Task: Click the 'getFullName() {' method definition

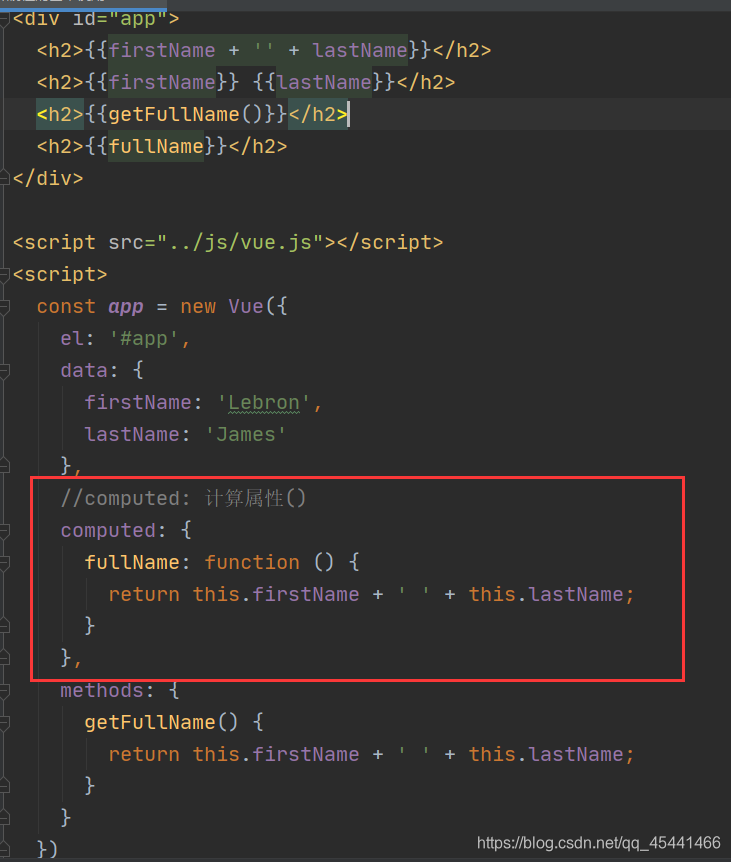Action: [x=174, y=722]
